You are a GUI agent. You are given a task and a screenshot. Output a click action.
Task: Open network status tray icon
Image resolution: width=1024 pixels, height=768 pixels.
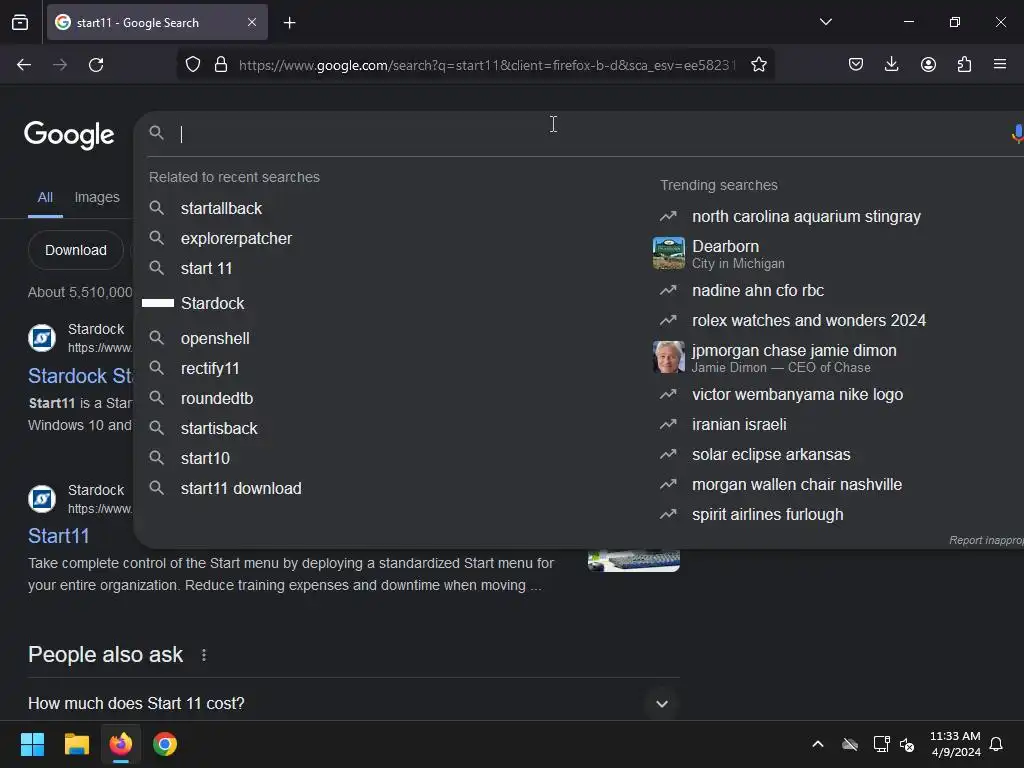pyautogui.click(x=881, y=744)
